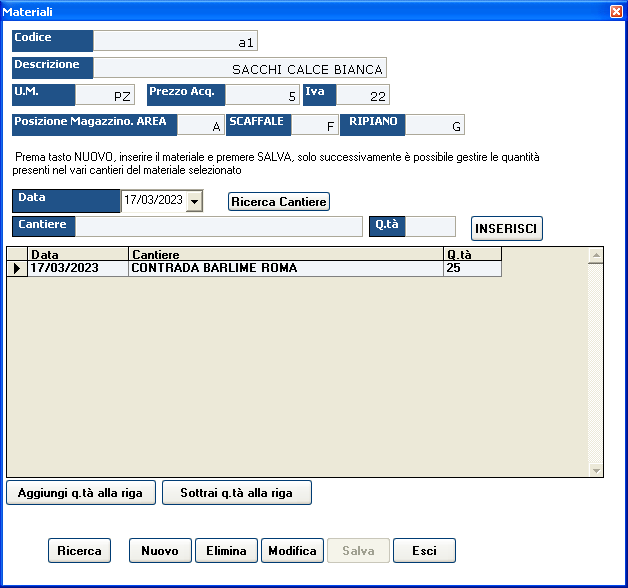Viewport: 628px width, 588px height.
Task: Click the Esci button
Action: [x=425, y=550]
